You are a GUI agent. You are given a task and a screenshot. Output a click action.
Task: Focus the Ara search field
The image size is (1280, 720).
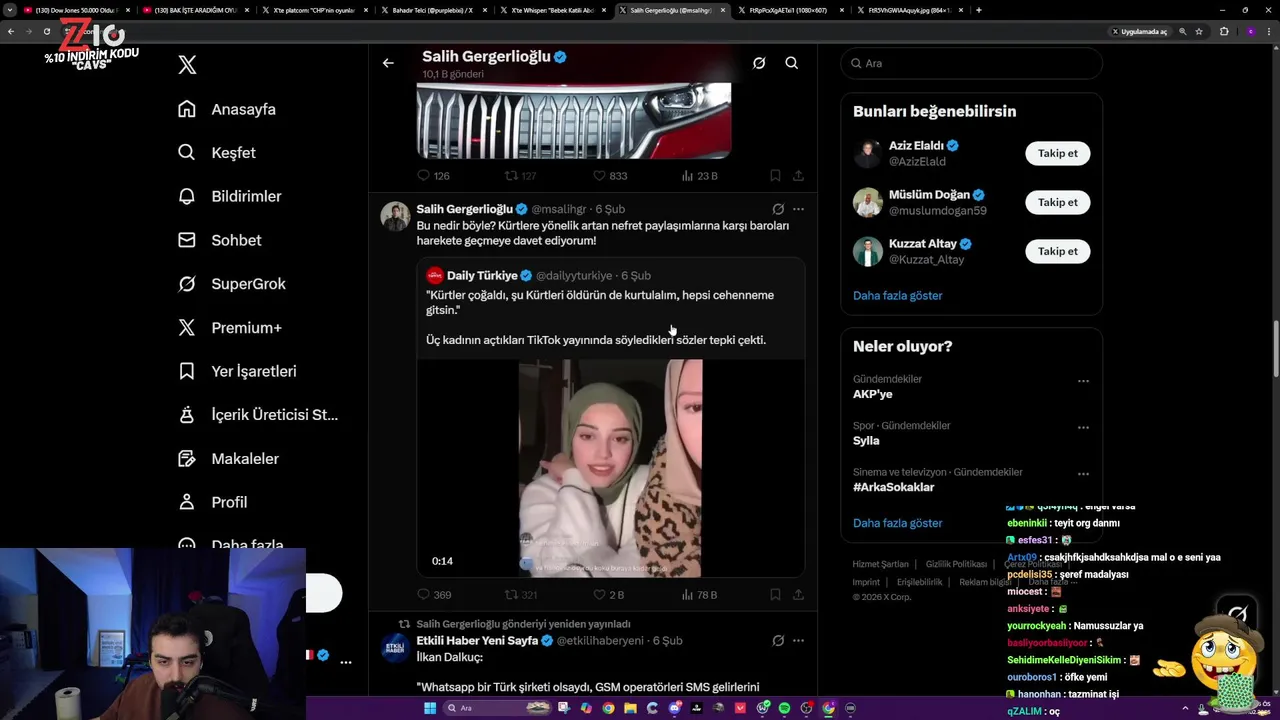pos(971,63)
